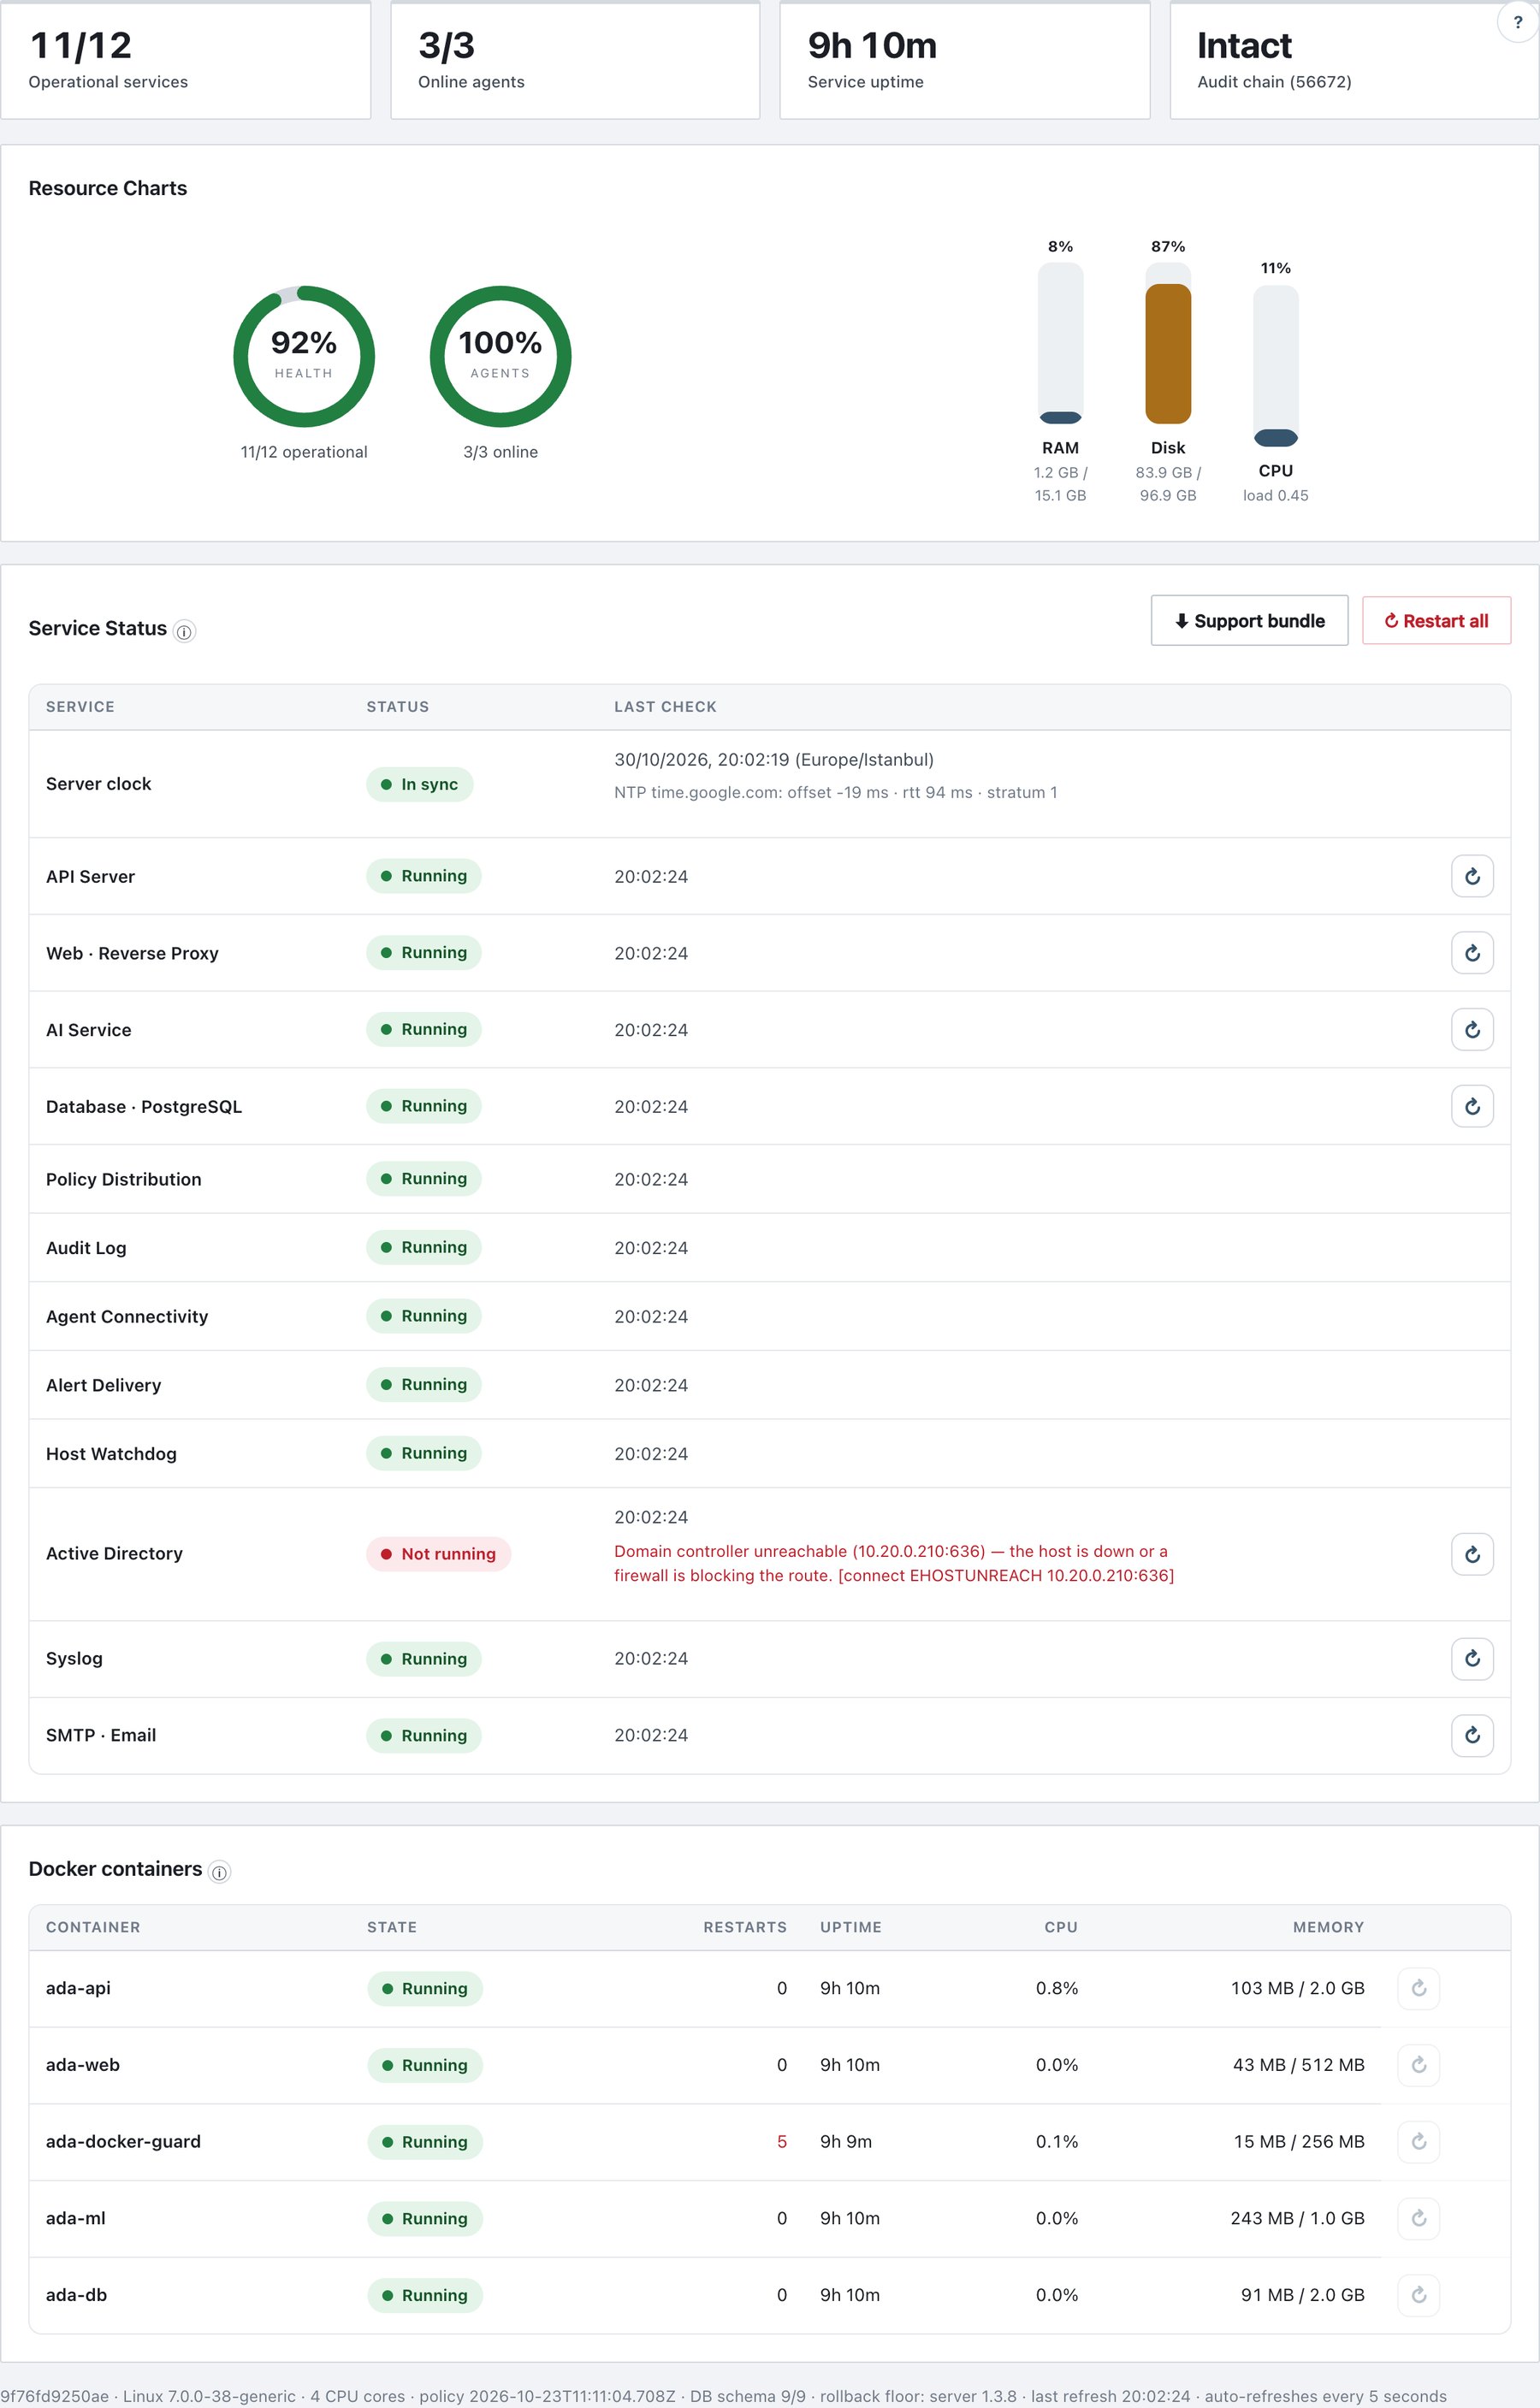Click the RESTARTS column header
This screenshot has width=1540, height=2408.
[745, 1927]
